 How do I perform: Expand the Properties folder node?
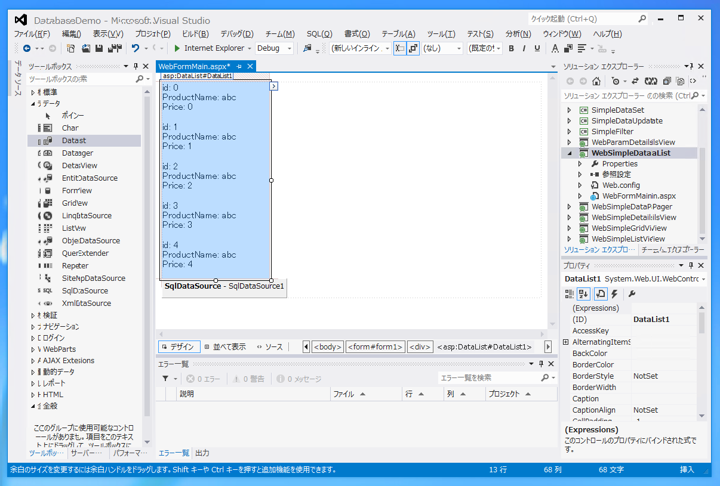(580, 164)
